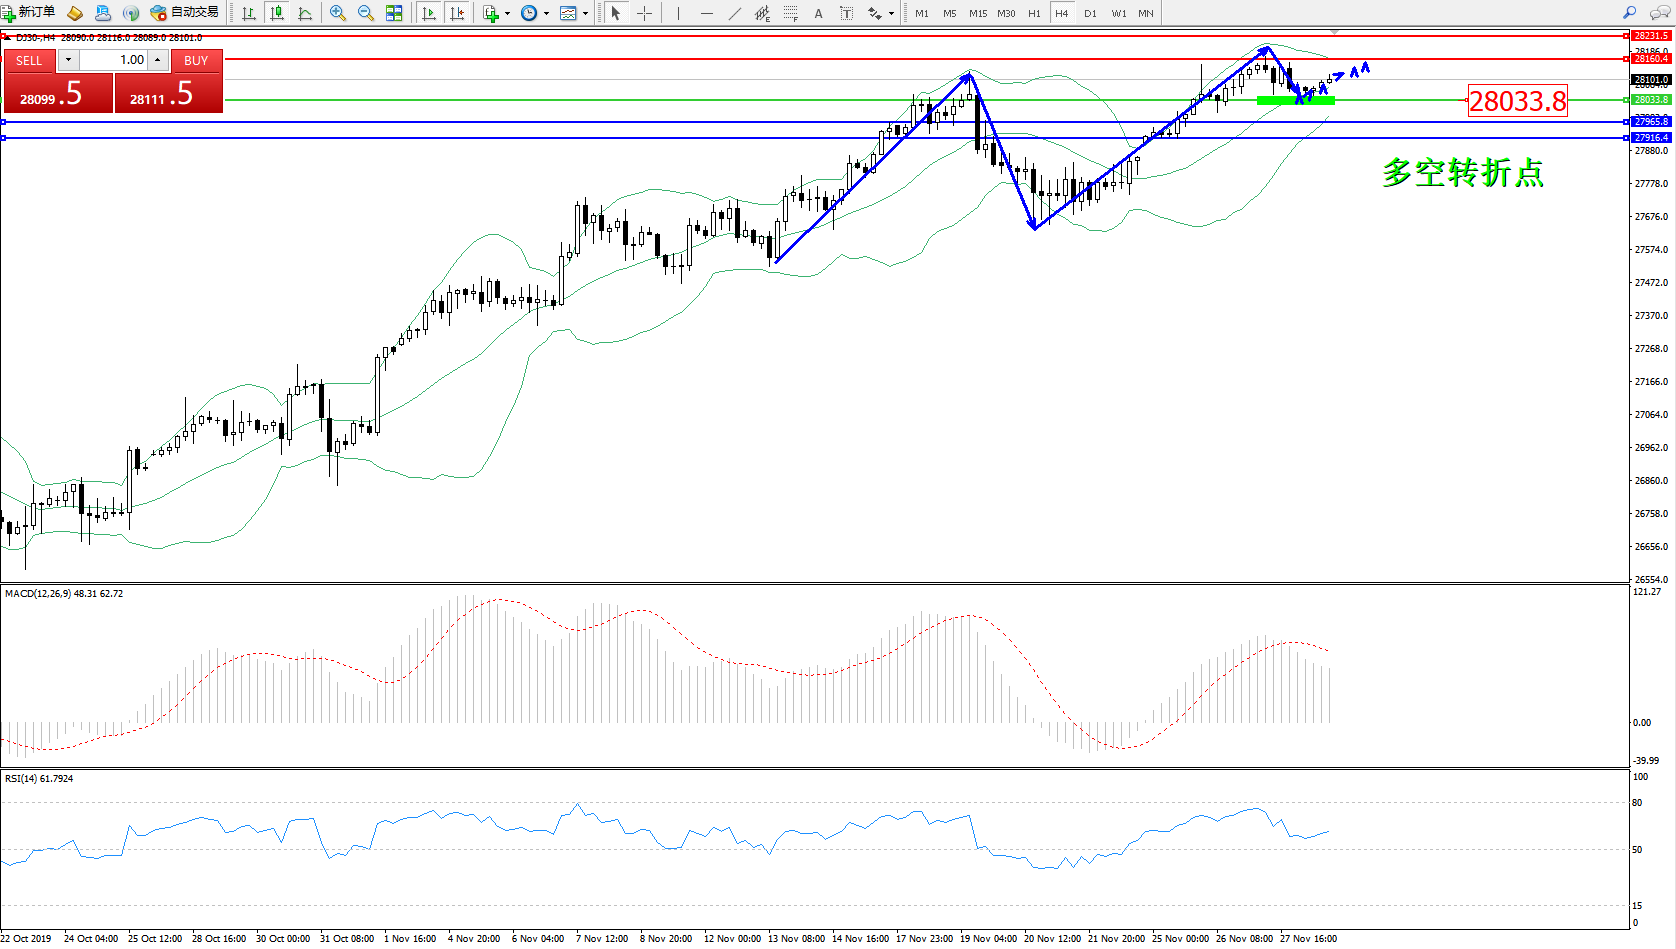Click the green 28033.8 horizontal level line
The width and height of the screenshot is (1676, 949).
click(700, 100)
